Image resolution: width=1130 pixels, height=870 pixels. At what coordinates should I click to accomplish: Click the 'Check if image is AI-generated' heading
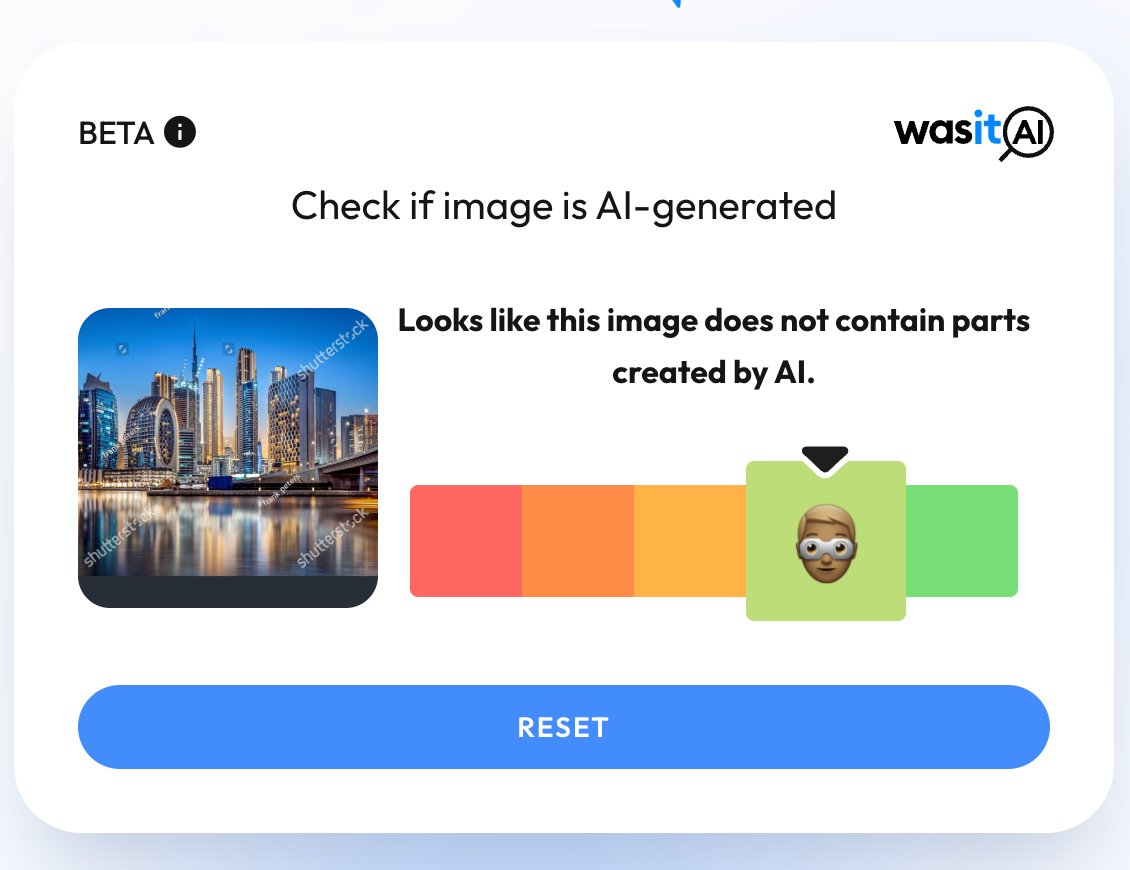point(564,206)
